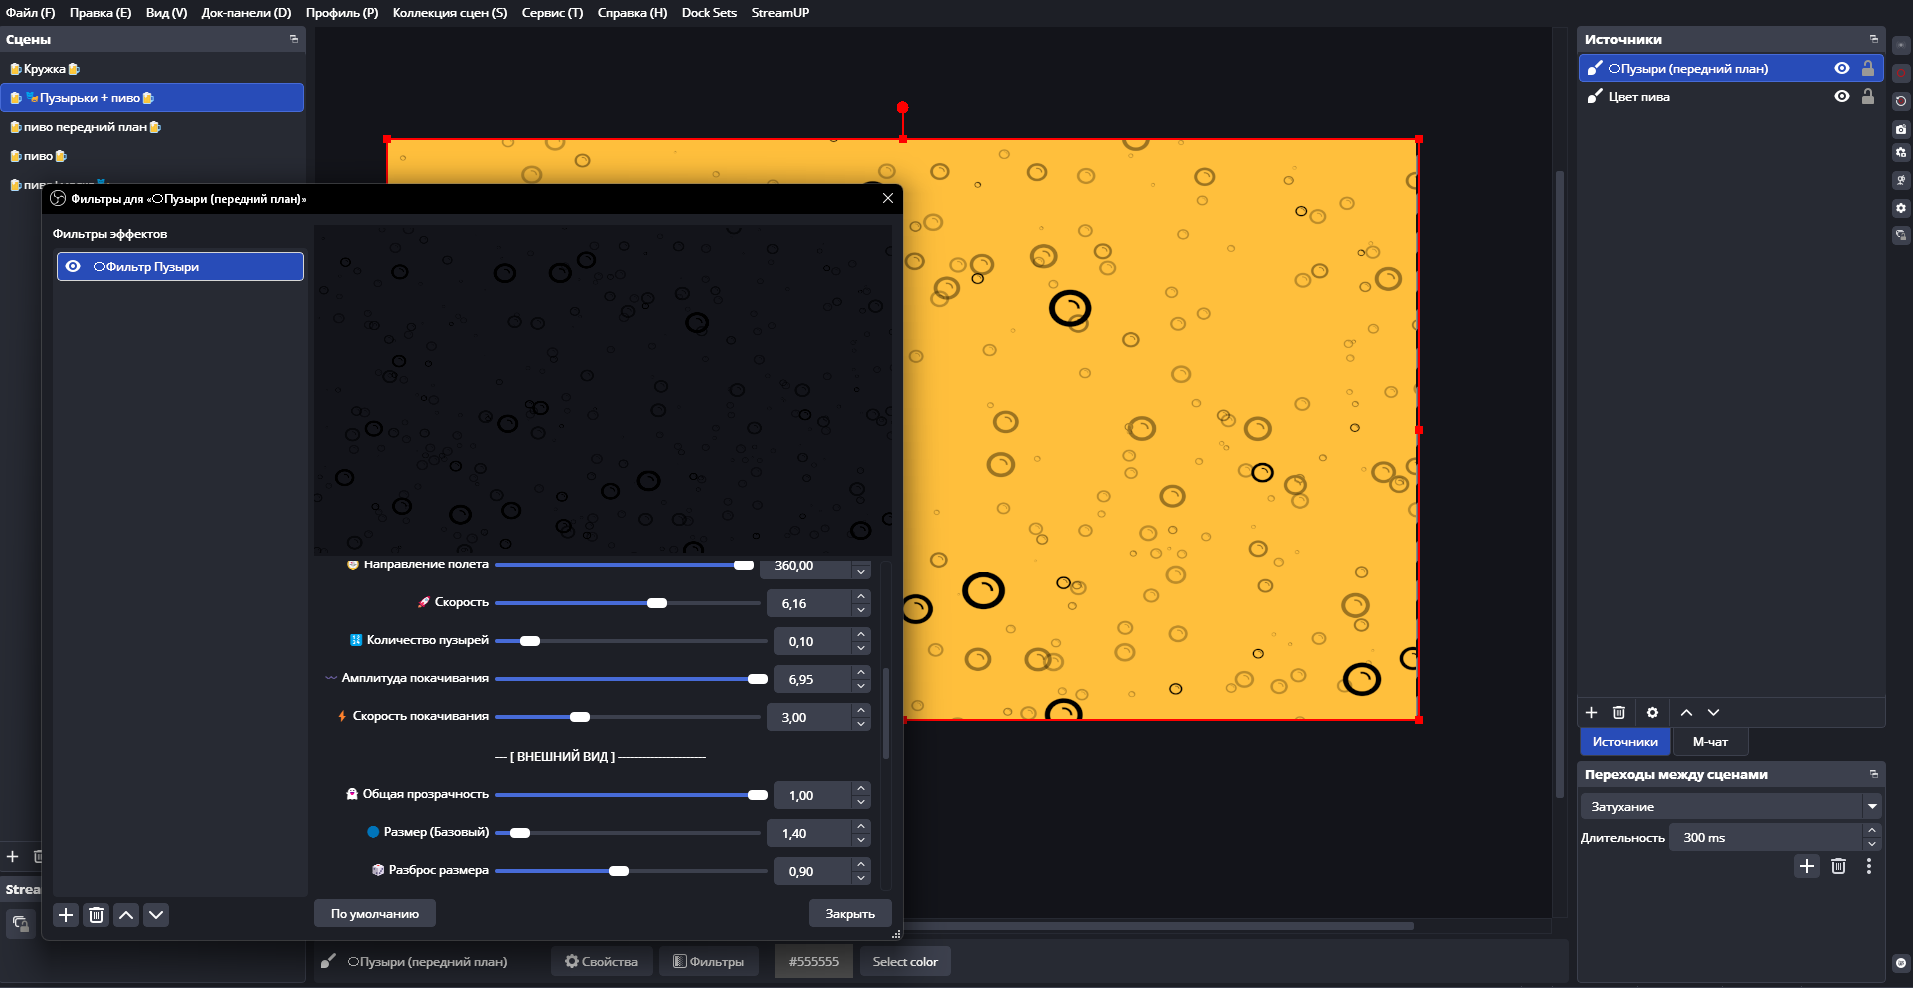Click the По умолчанию button
1913x988 pixels.
(375, 914)
